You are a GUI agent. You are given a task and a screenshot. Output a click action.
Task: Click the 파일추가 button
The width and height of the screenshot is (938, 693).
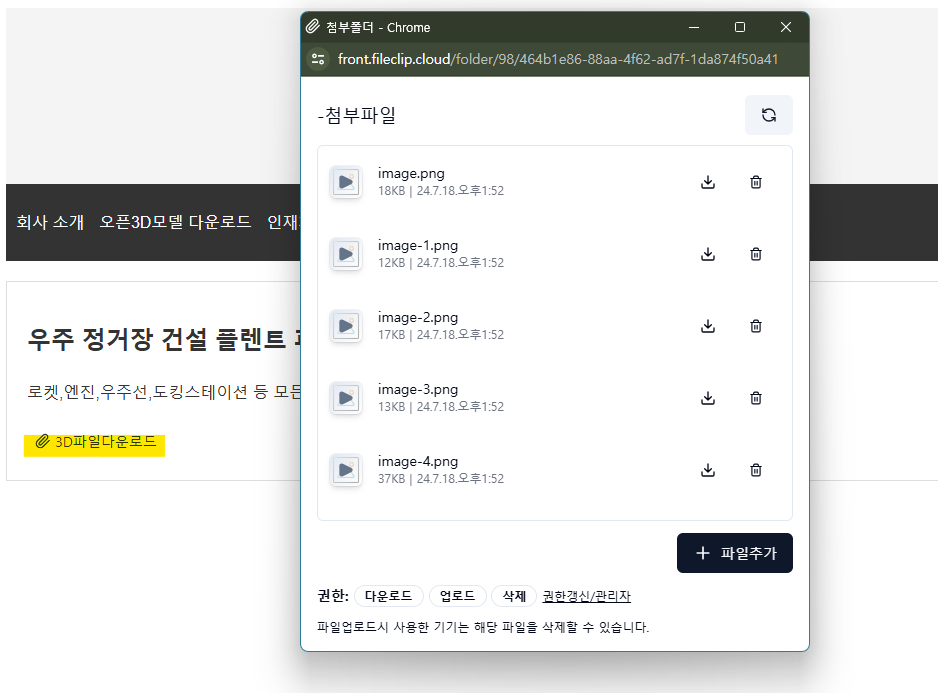coord(734,553)
